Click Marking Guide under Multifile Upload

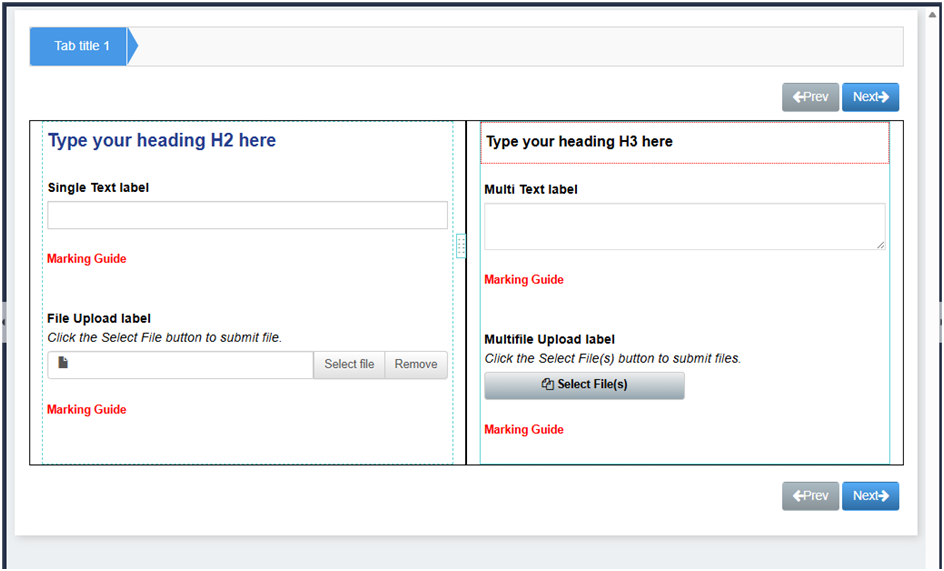[x=524, y=430]
